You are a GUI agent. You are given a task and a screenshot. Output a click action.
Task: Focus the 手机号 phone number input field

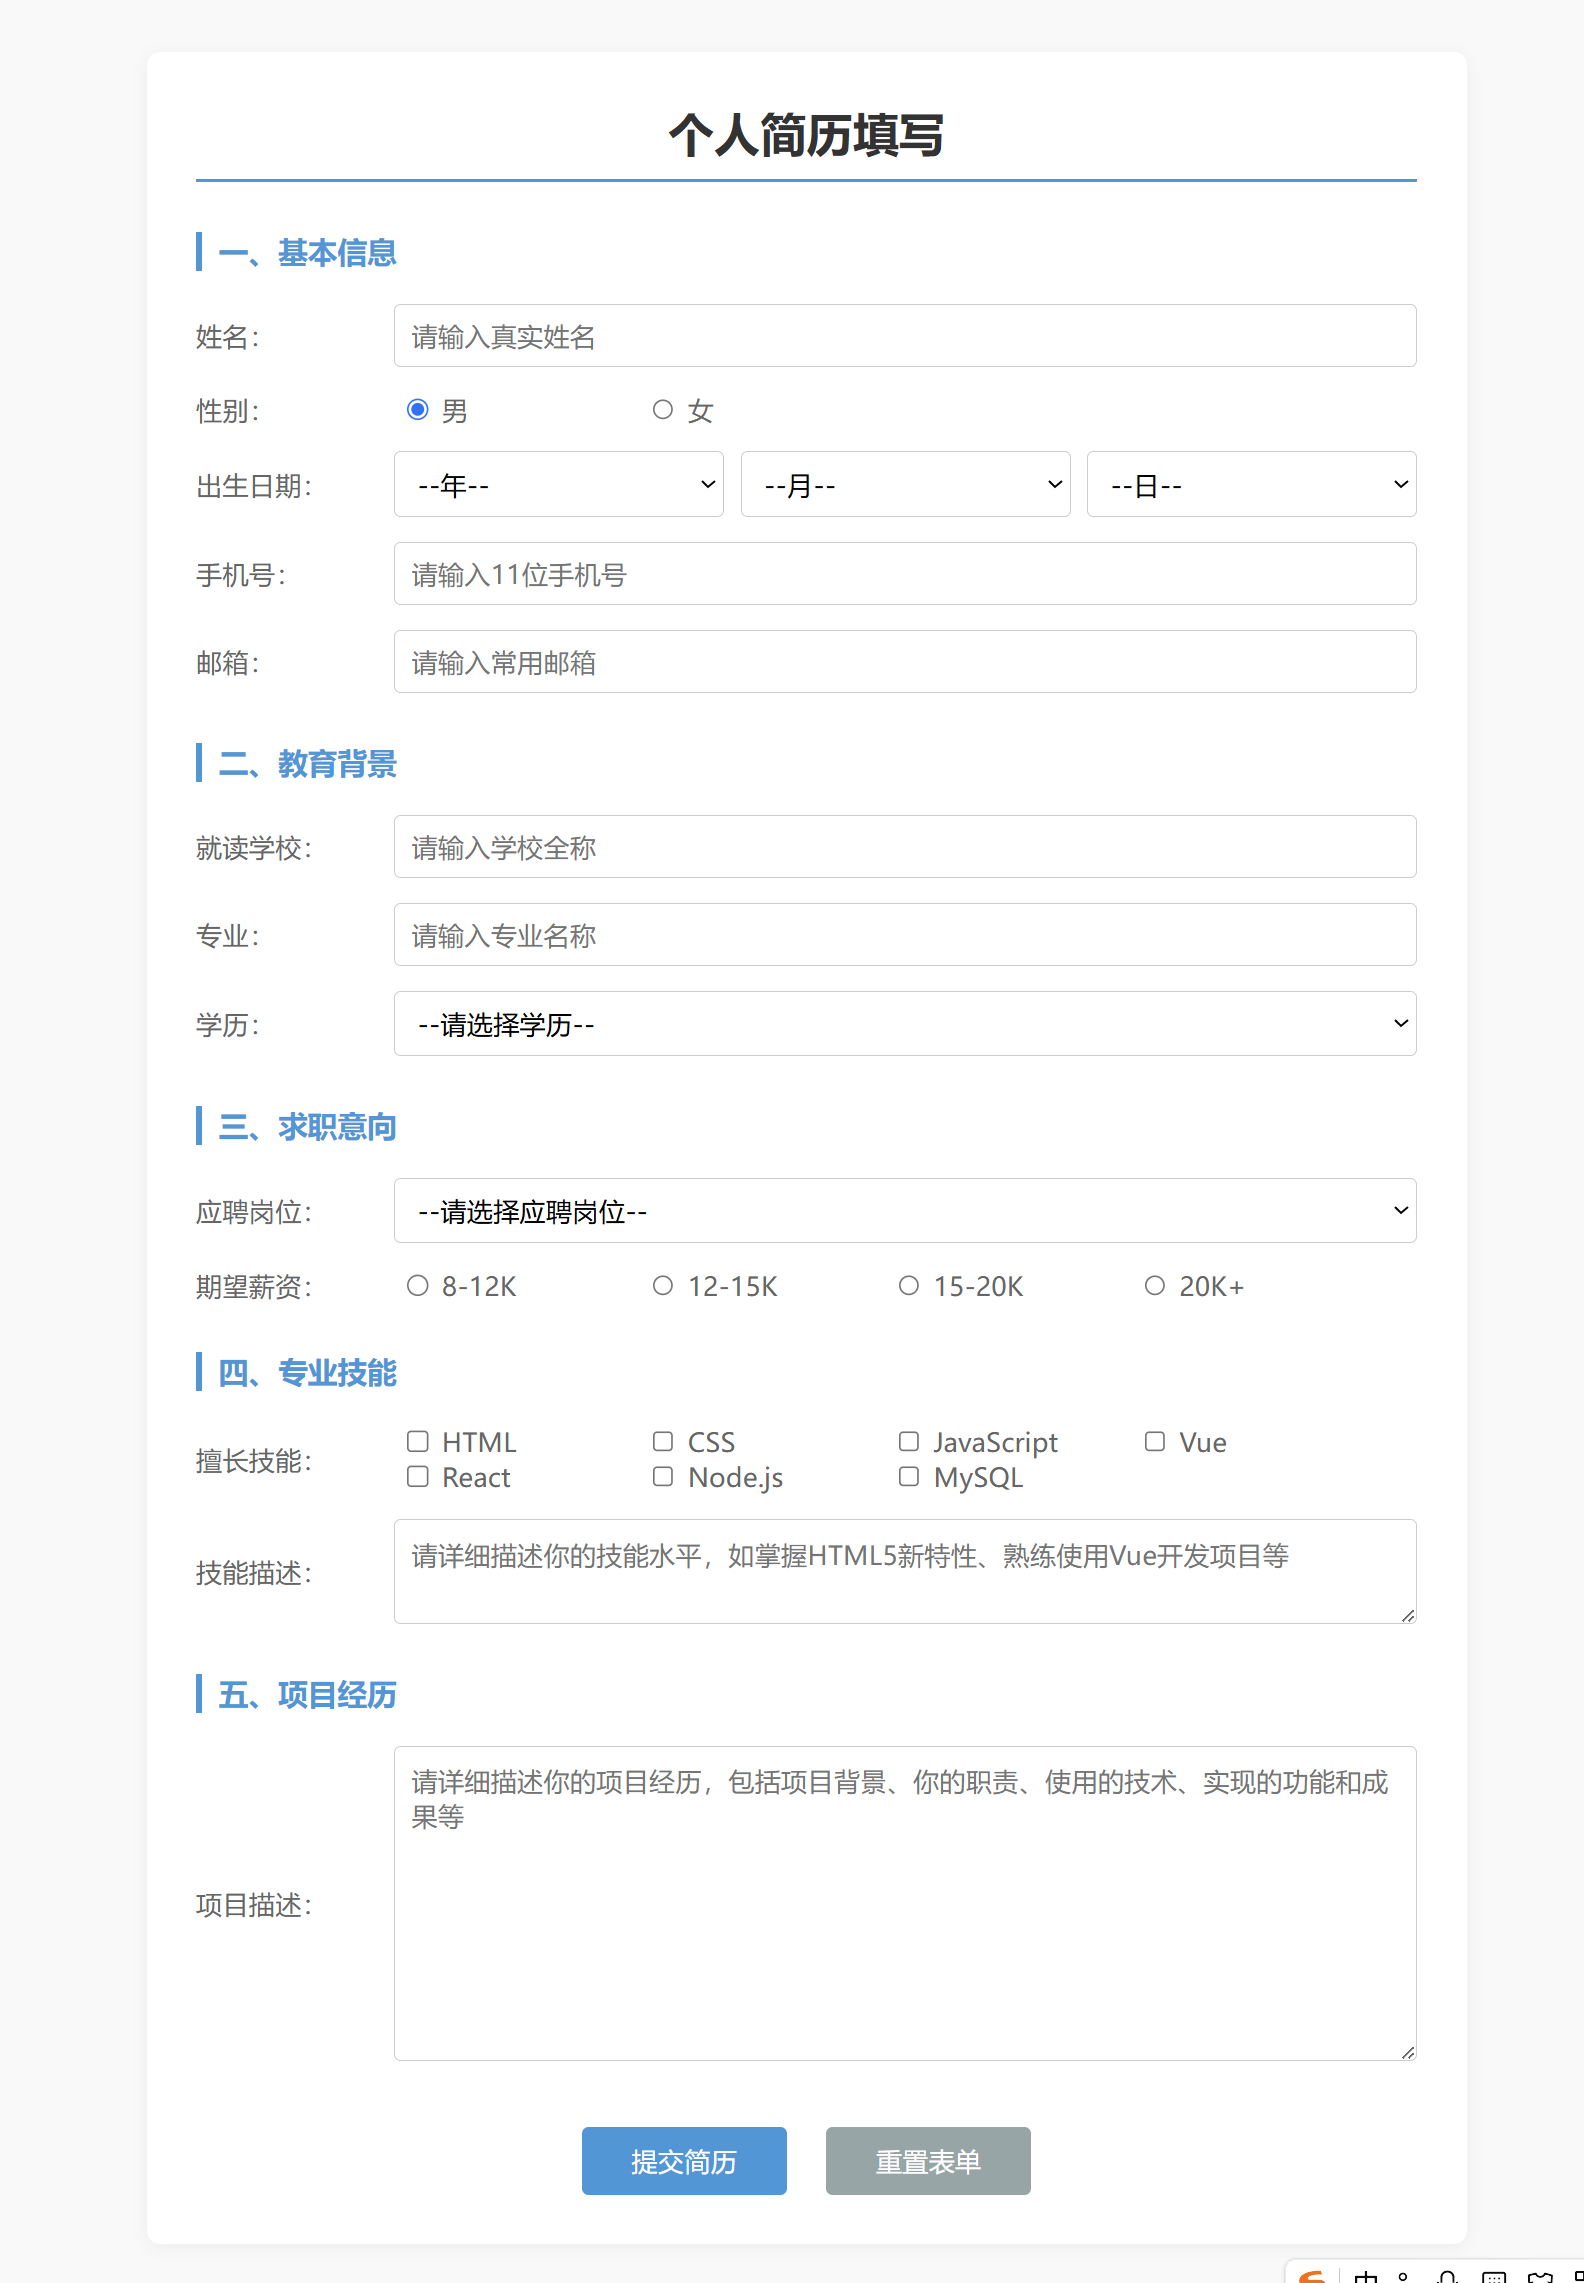(x=905, y=574)
